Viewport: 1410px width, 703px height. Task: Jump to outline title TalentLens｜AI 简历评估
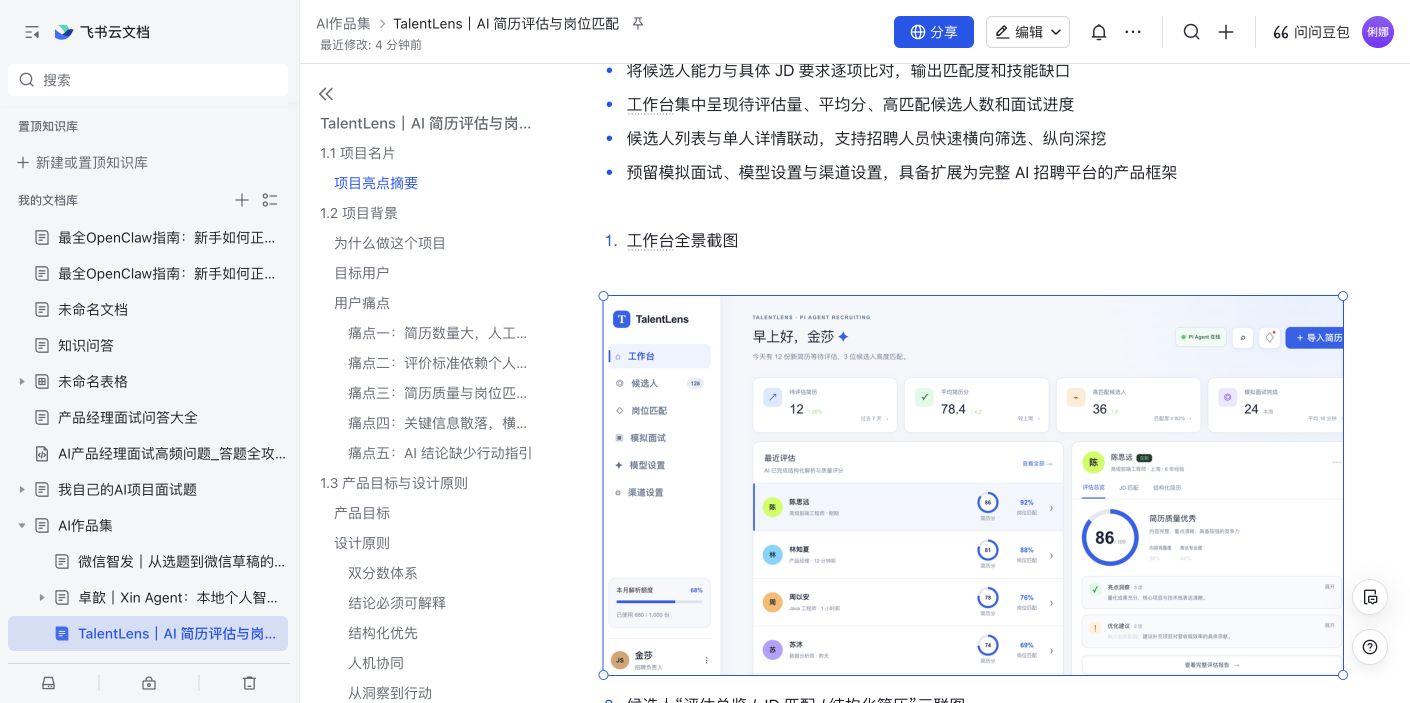click(426, 123)
